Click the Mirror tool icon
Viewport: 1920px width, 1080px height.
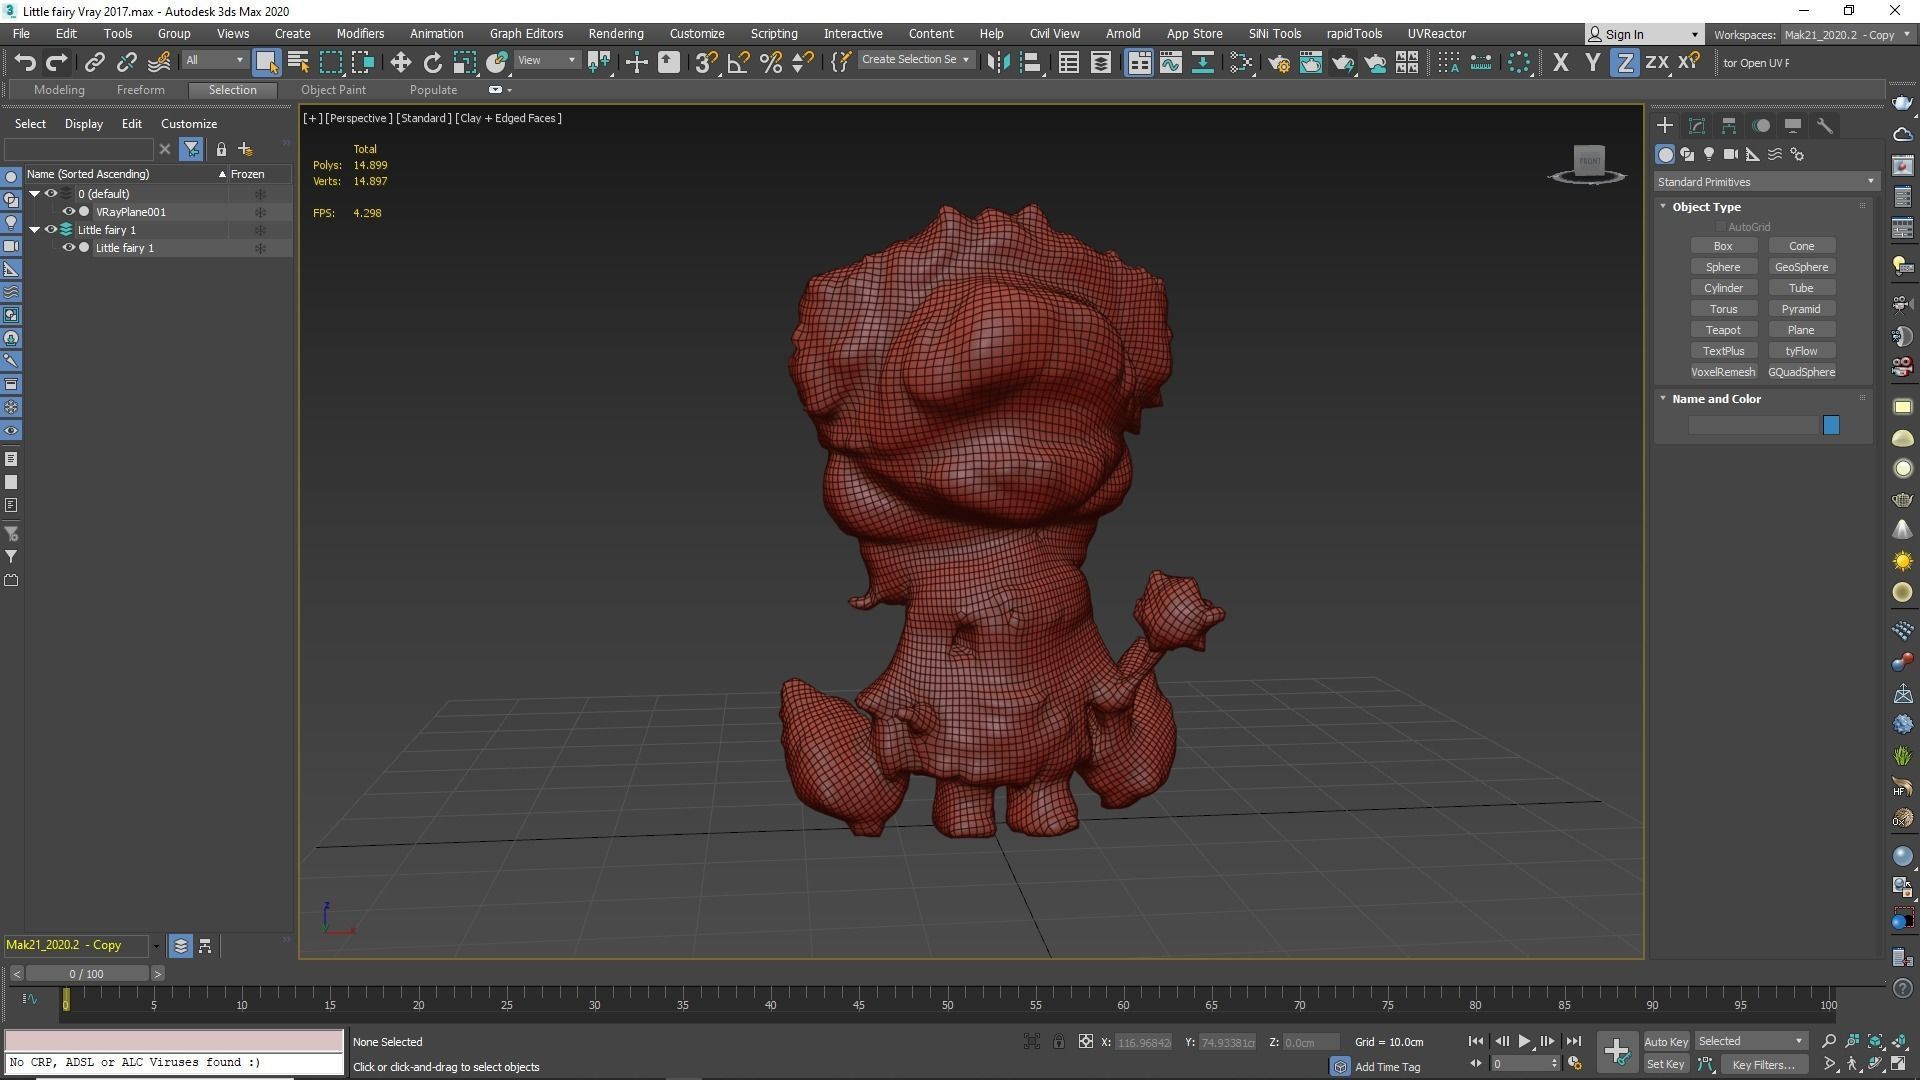click(997, 62)
